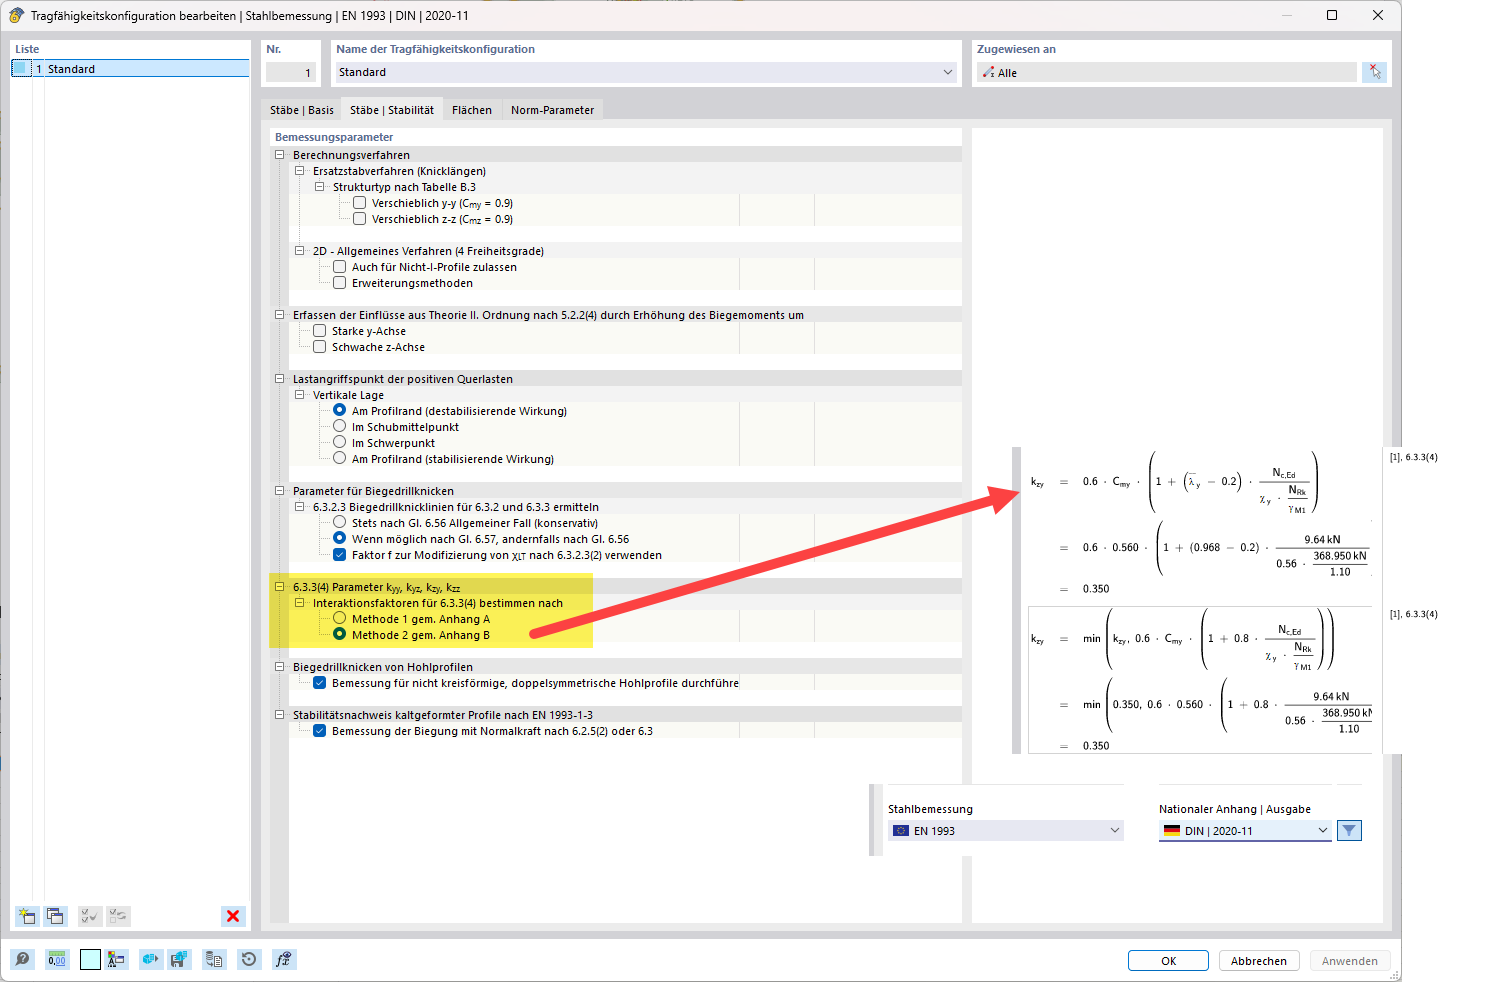Screen dimensions: 1488x982
Task: Delete the configuration with the red X icon
Action: (x=233, y=916)
